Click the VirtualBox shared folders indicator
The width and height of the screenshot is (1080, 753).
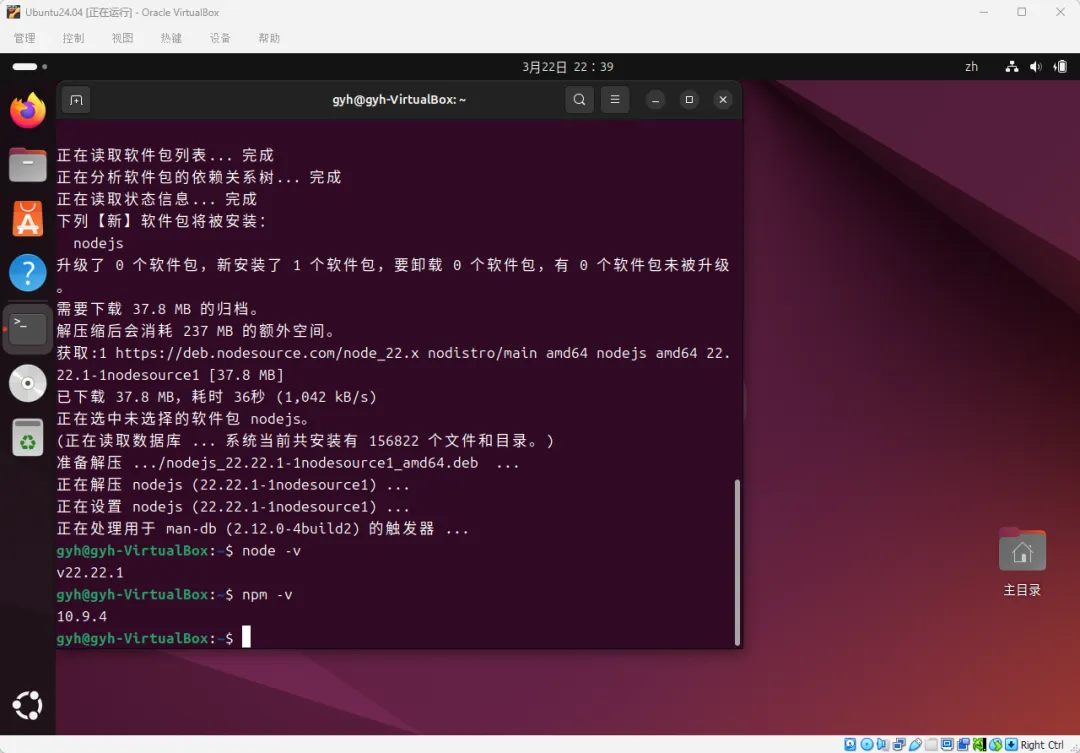click(x=931, y=744)
